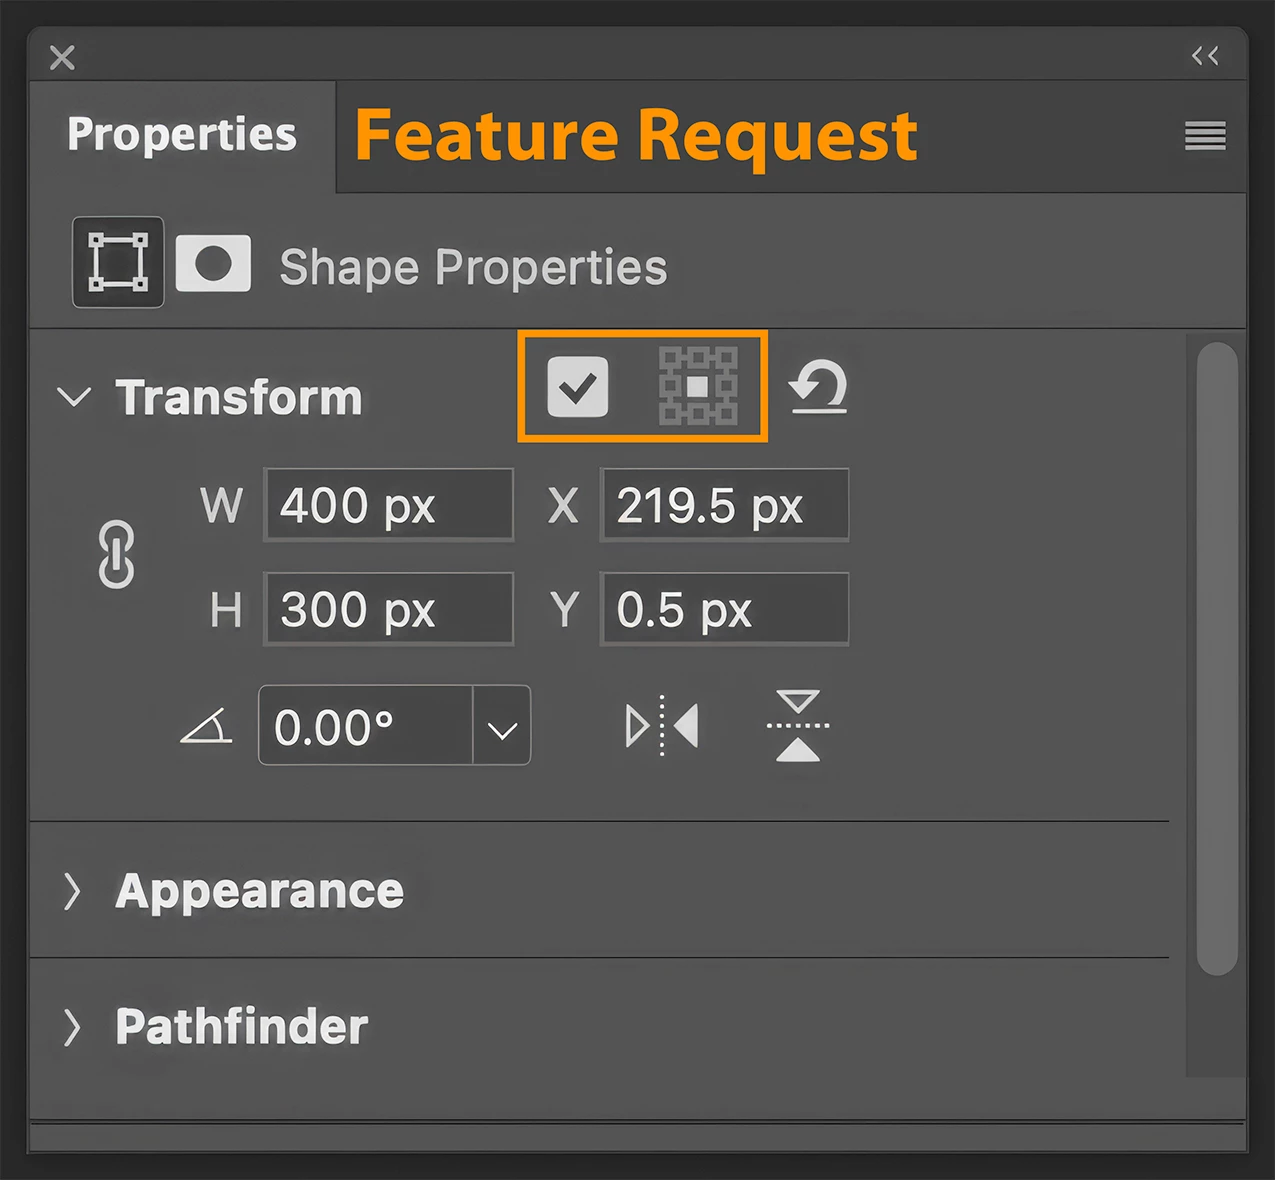This screenshot has width=1275, height=1180.
Task: Toggle the link width and height constraint
Action: click(117, 554)
